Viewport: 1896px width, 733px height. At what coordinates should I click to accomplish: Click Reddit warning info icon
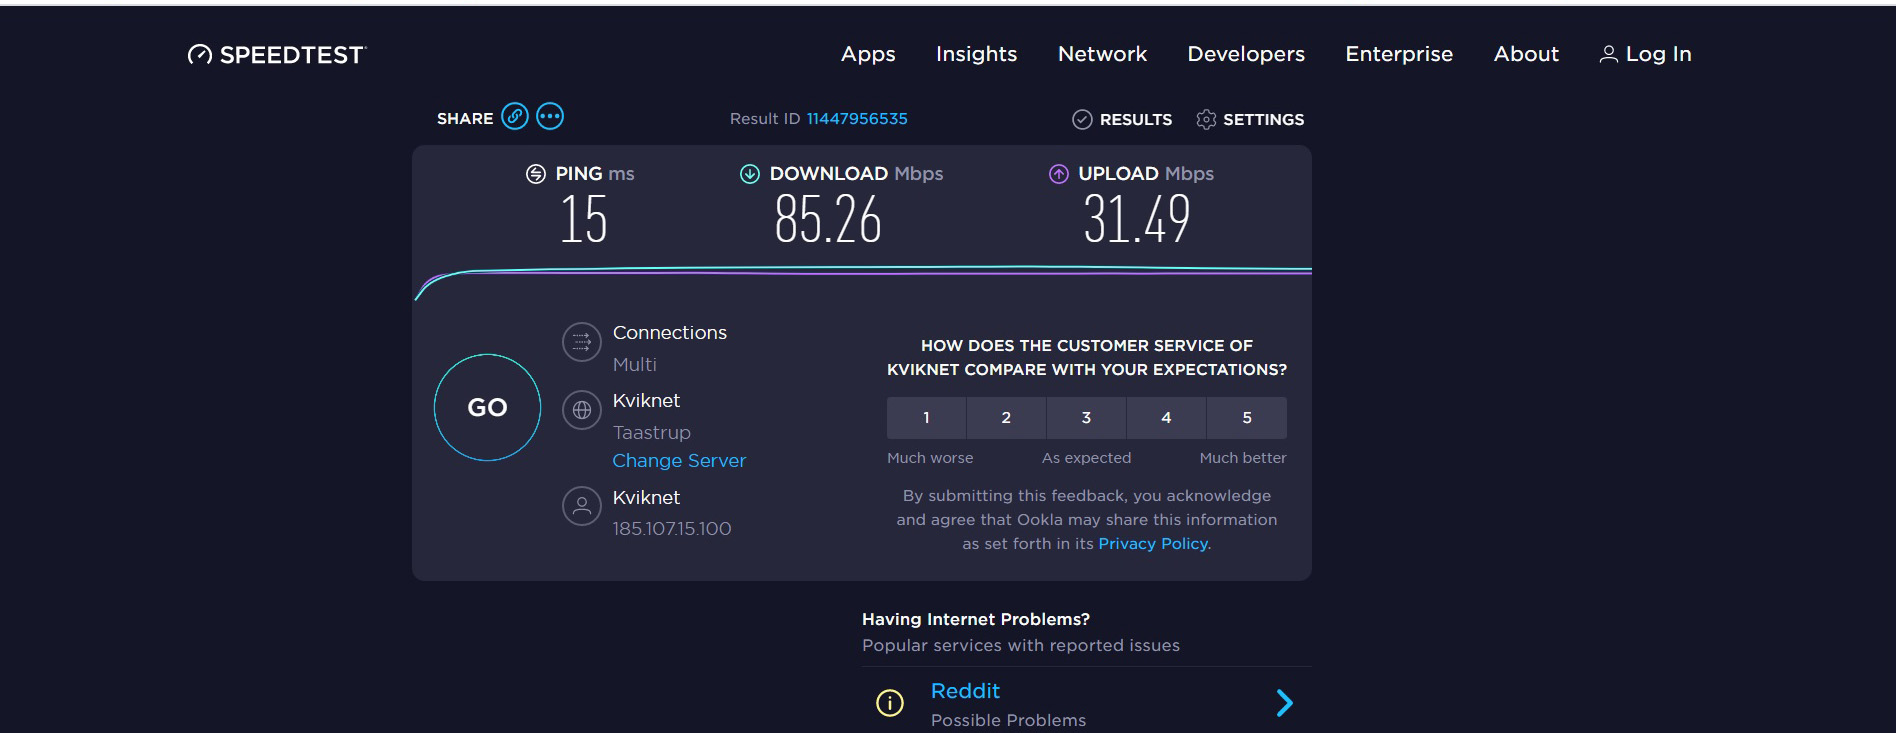[890, 703]
